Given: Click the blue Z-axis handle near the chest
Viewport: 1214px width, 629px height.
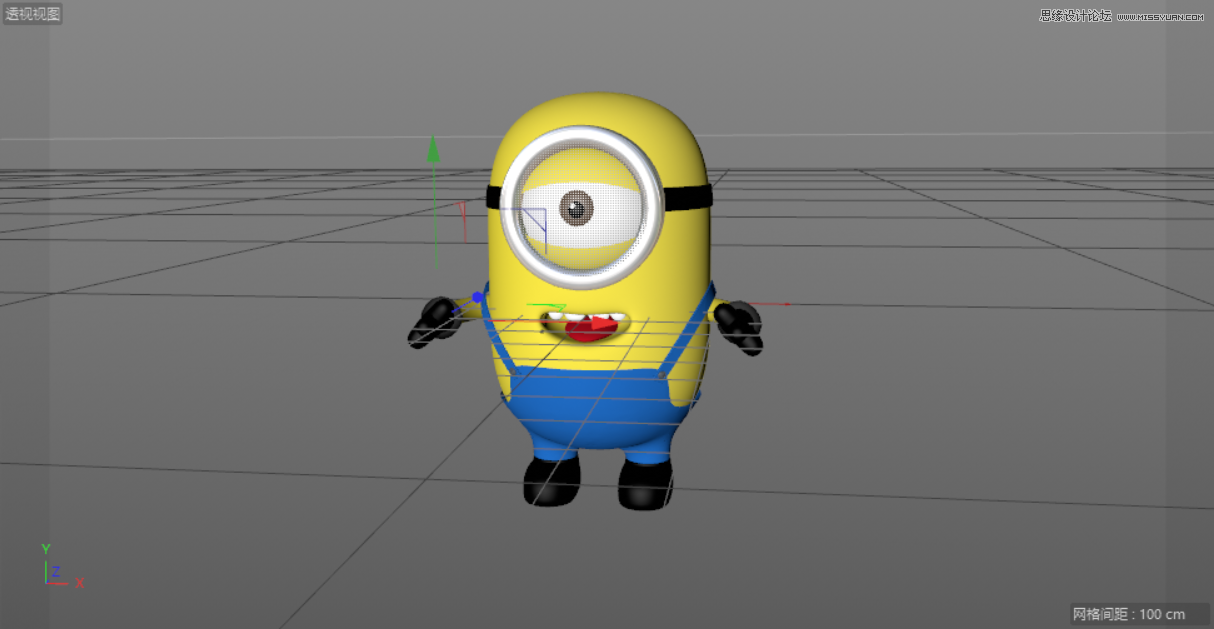Looking at the screenshot, I should click(x=477, y=296).
